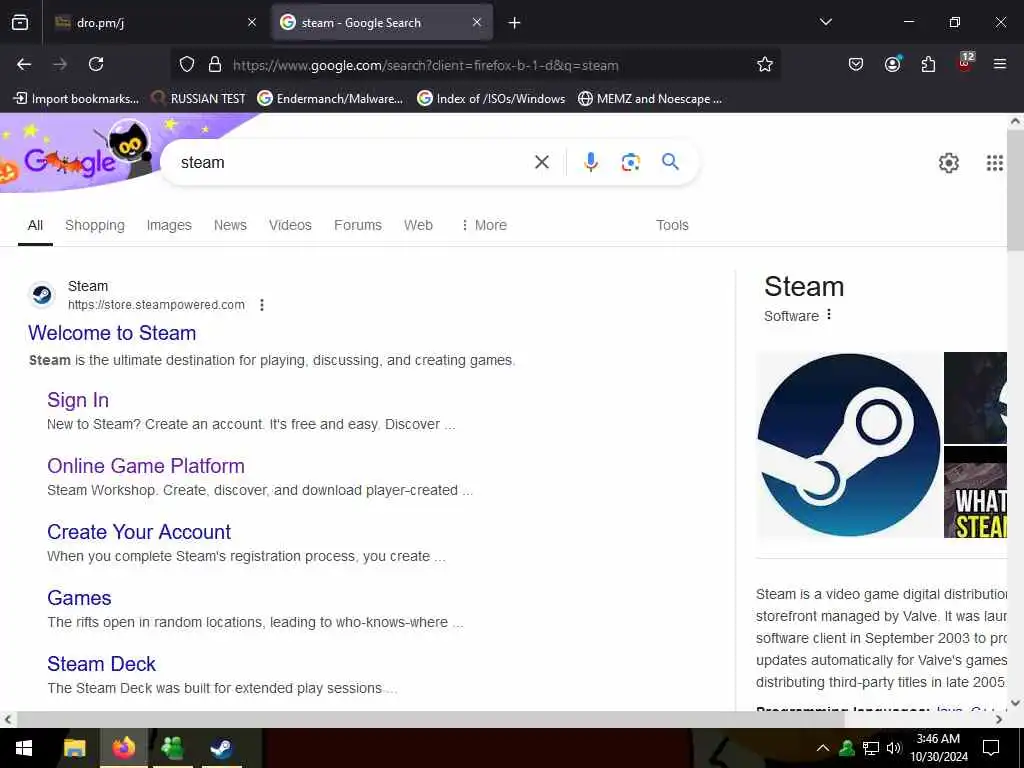
Task: Click the Firefox icon in the taskbar
Action: click(123, 748)
